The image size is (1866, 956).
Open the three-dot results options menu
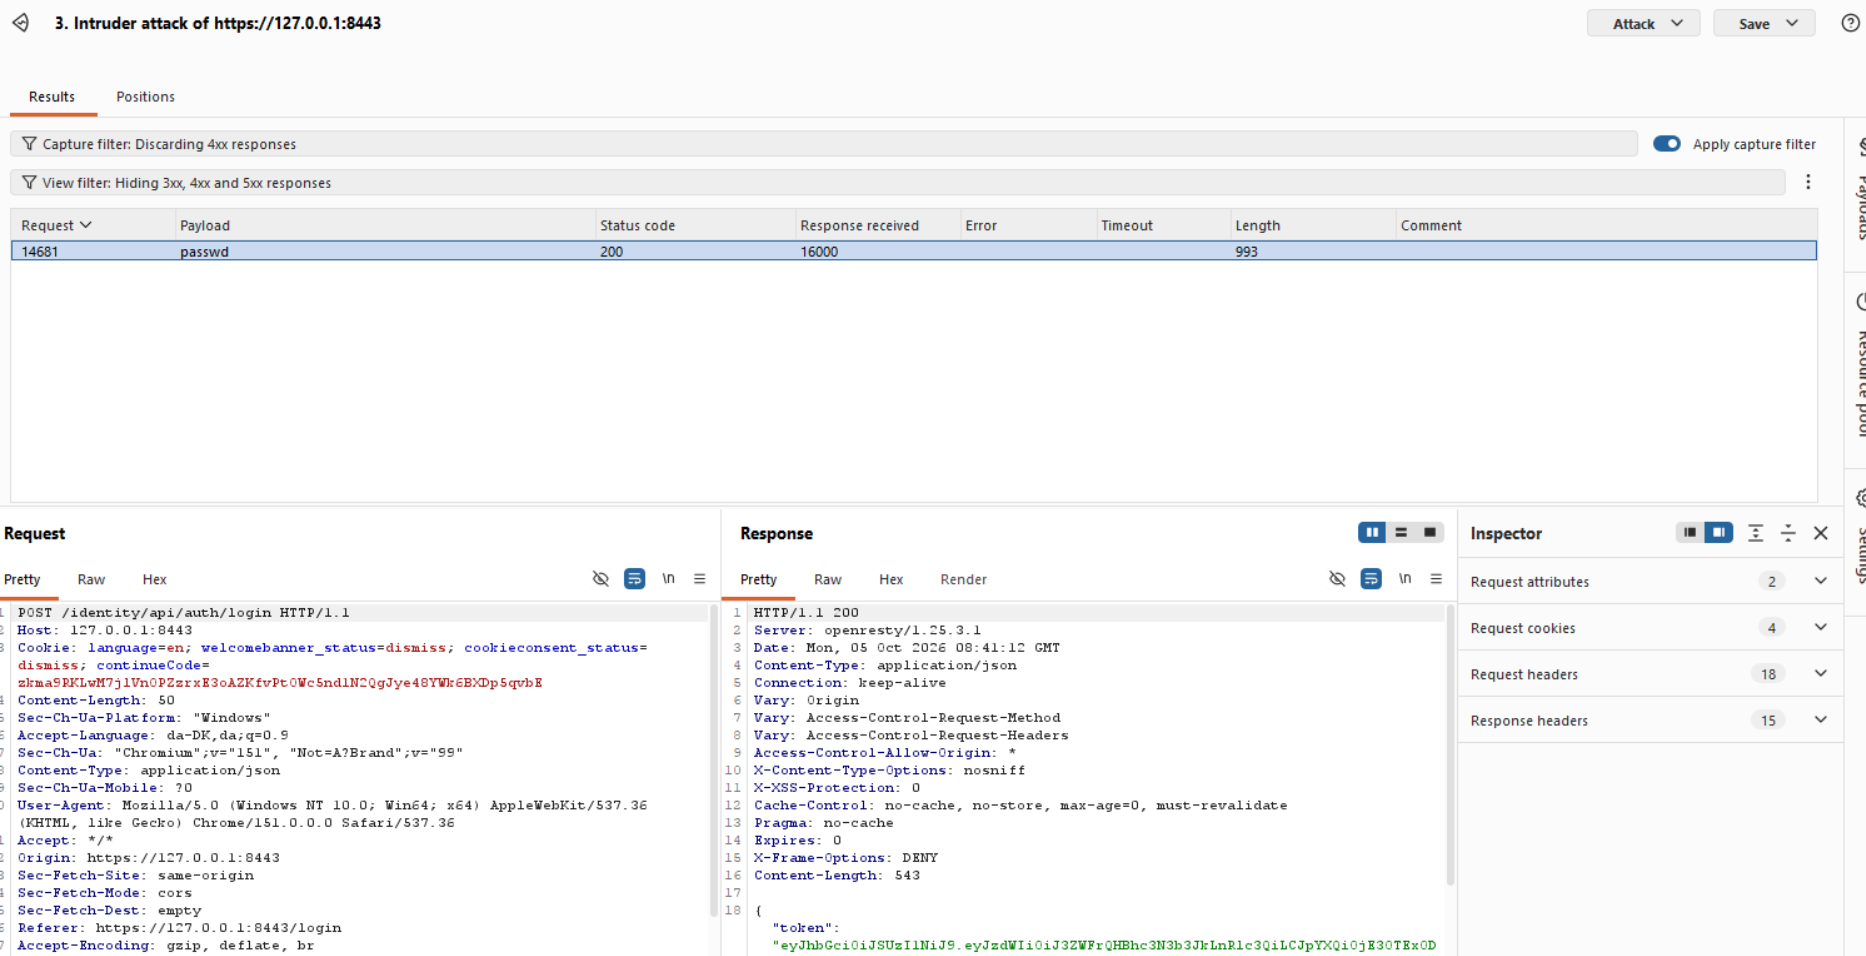coord(1808,182)
